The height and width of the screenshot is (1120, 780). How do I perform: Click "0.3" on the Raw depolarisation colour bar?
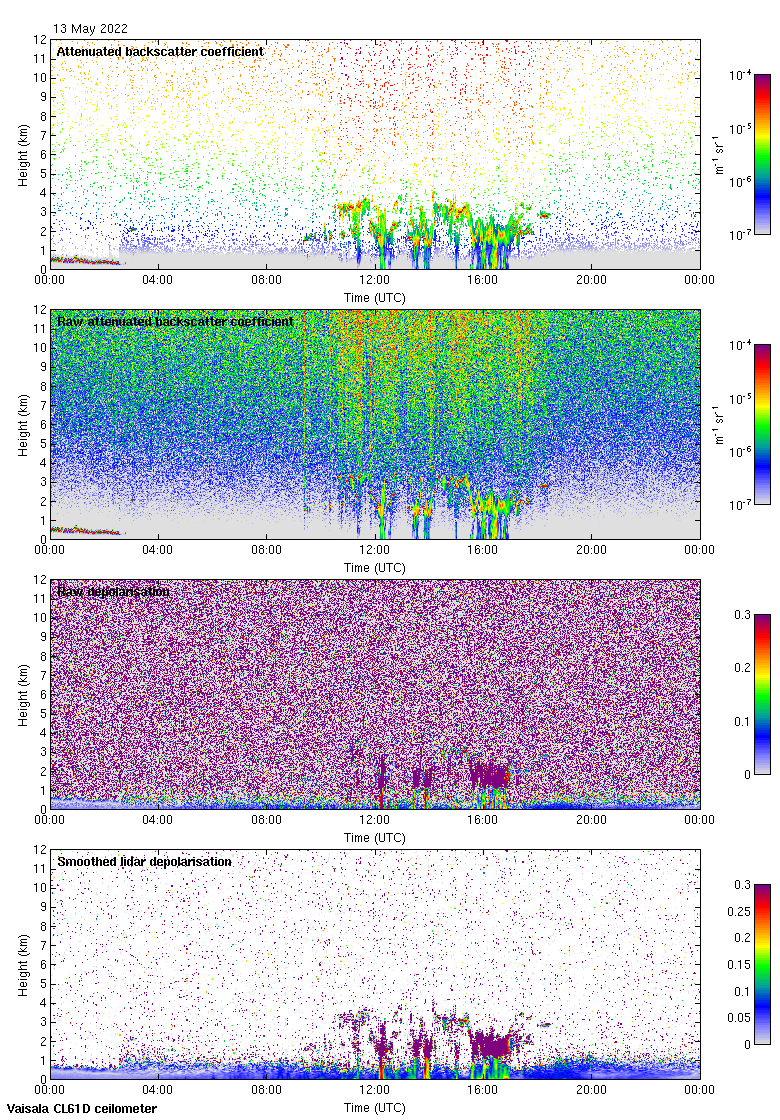[x=742, y=615]
